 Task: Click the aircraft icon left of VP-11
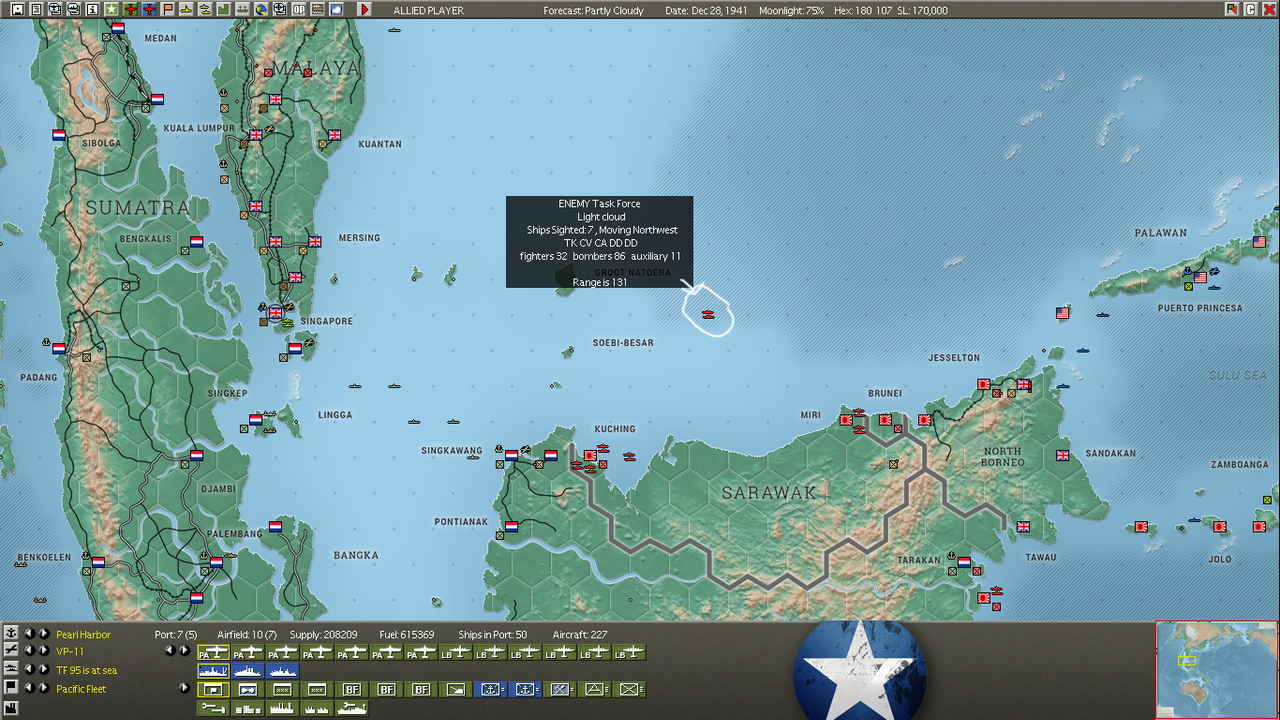(12, 650)
